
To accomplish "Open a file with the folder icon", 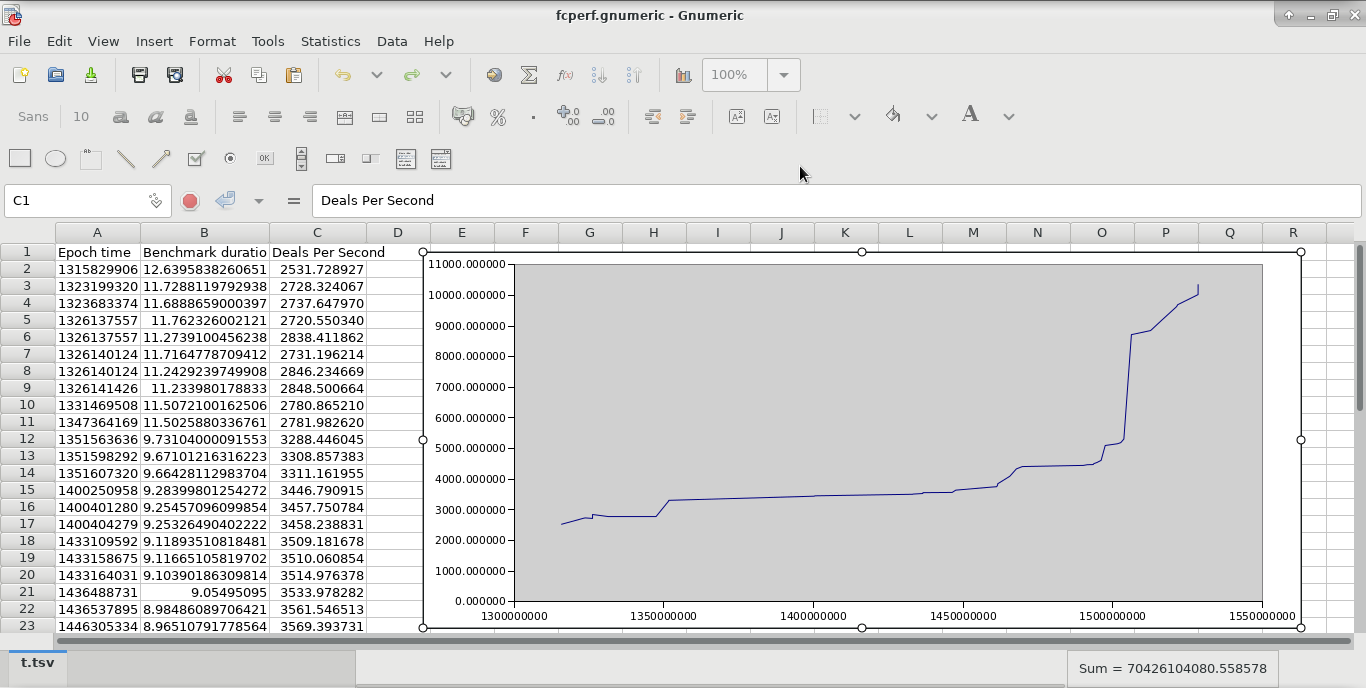I will pos(55,75).
